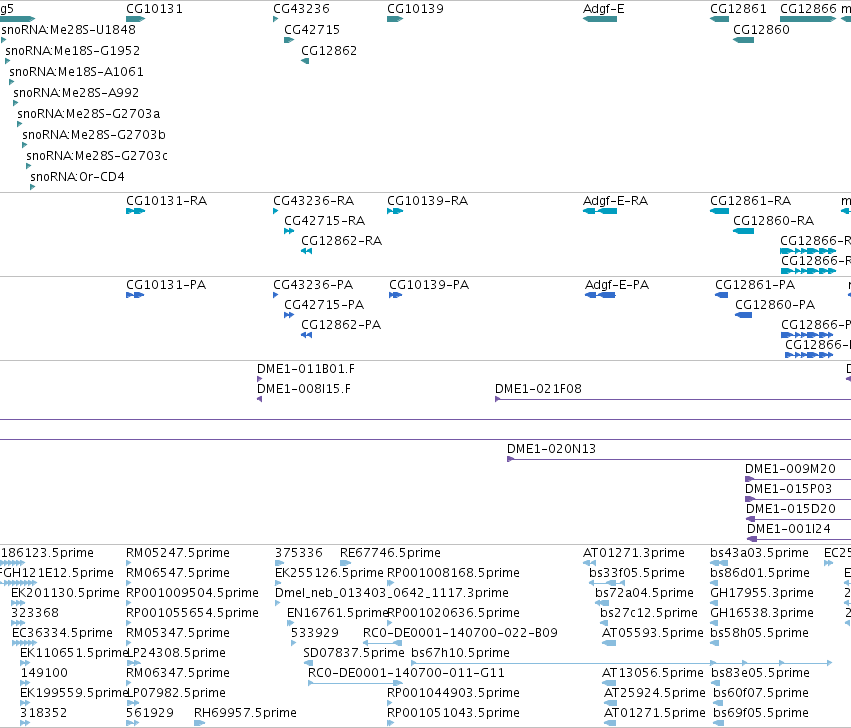Click the bs60f07.5prime EST label
Screen dimensions: 851x728
tap(761, 693)
